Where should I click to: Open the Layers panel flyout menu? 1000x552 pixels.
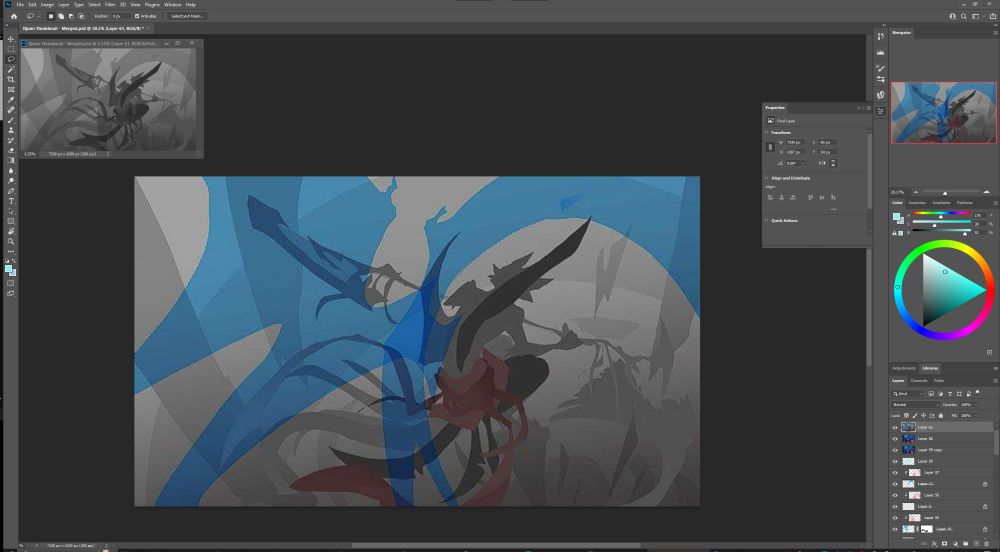(x=995, y=381)
